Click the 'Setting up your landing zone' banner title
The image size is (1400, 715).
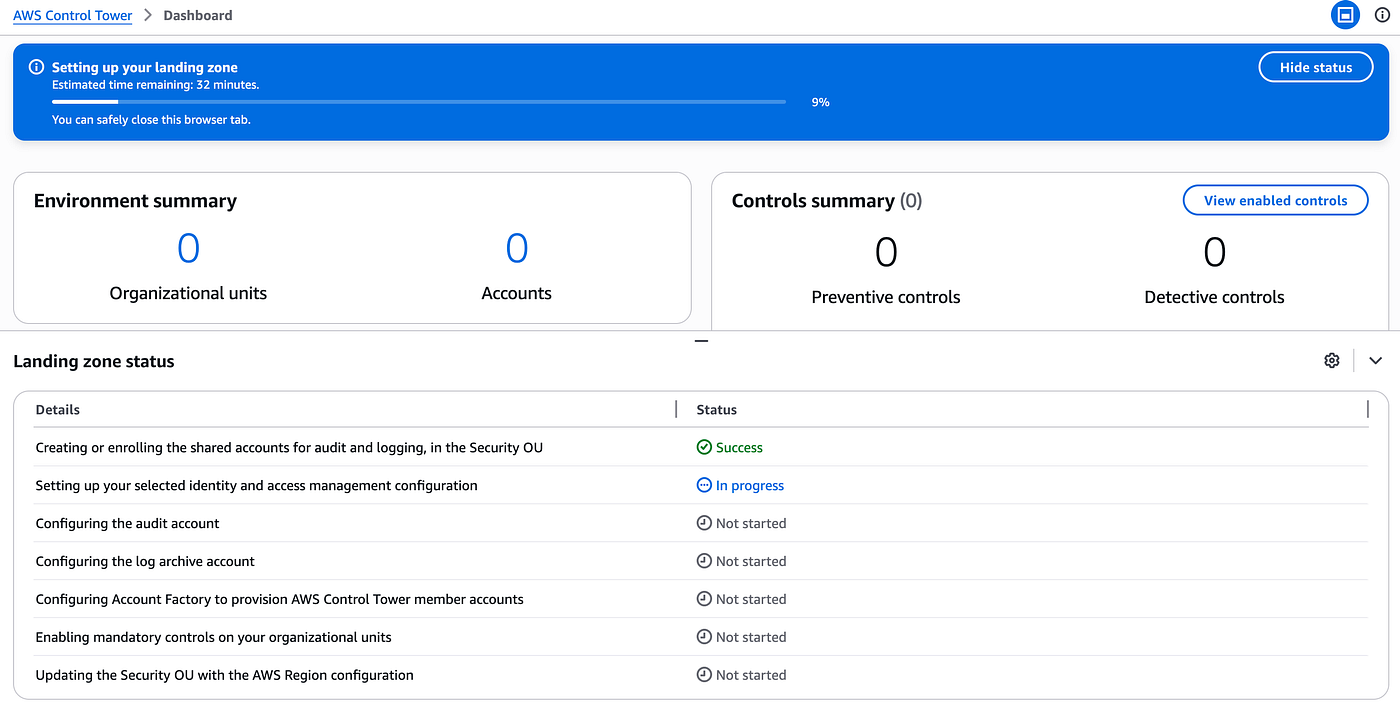145,67
